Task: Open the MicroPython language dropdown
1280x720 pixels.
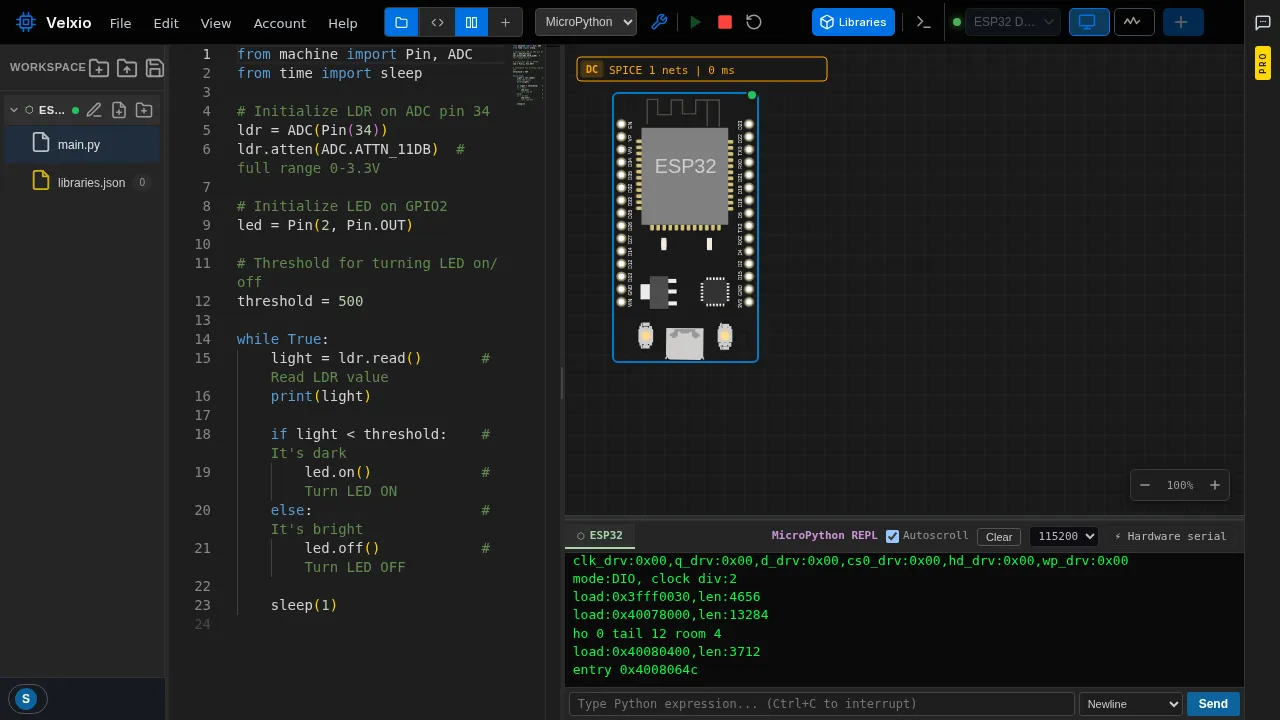Action: click(x=586, y=22)
